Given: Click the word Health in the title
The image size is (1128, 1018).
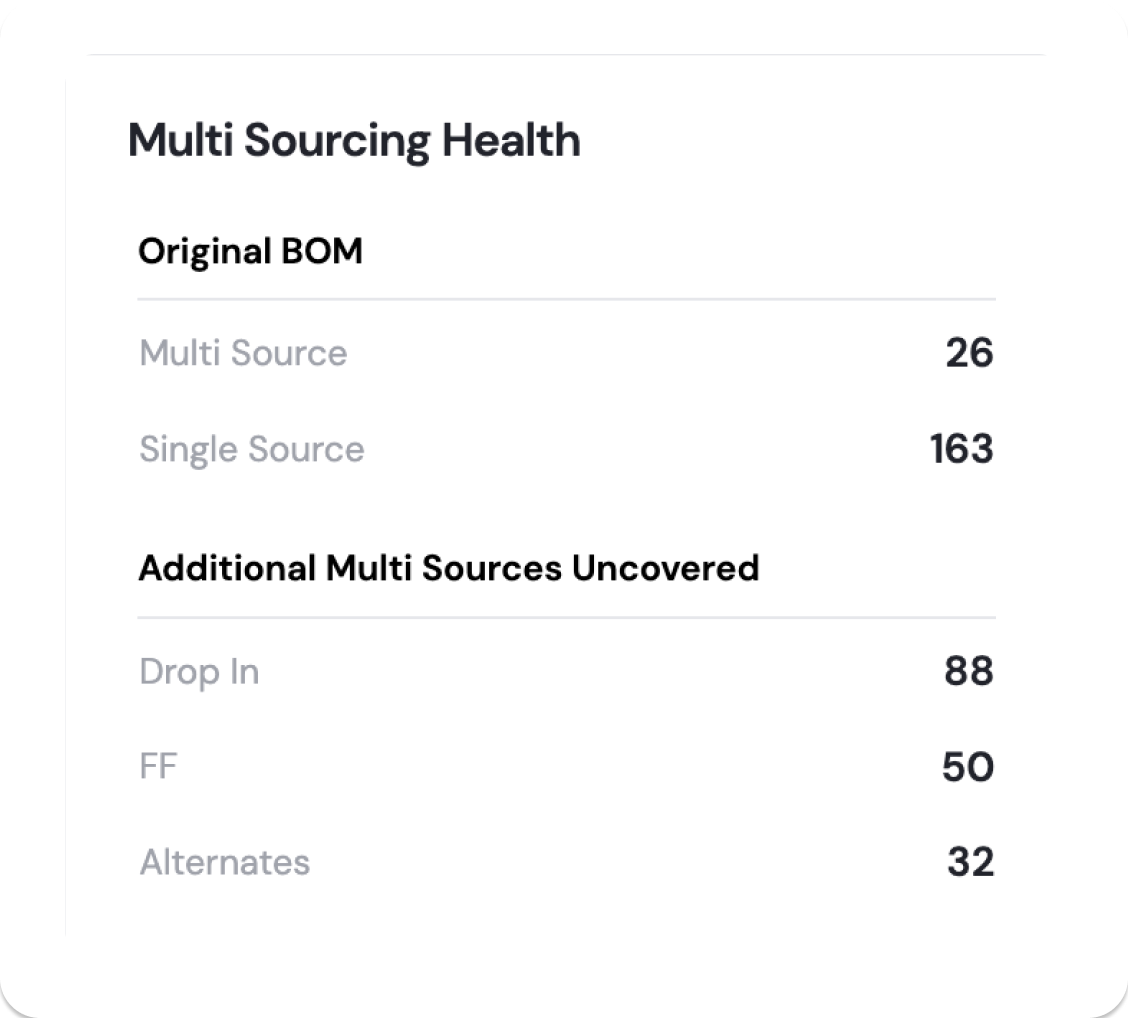Looking at the screenshot, I should click(x=511, y=141).
